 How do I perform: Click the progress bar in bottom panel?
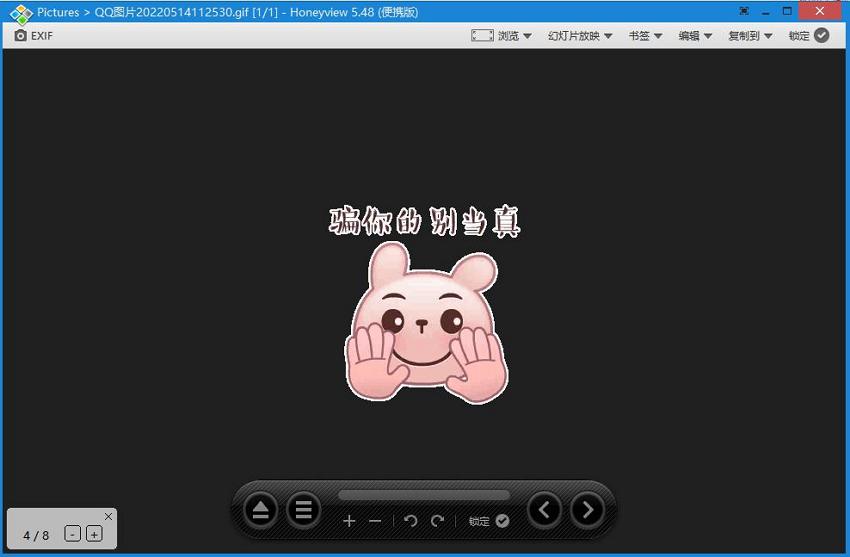click(x=423, y=495)
